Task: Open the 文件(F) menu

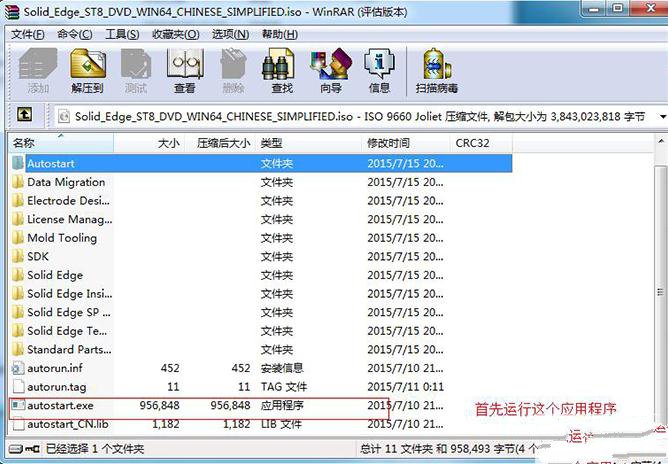Action: tap(28, 34)
